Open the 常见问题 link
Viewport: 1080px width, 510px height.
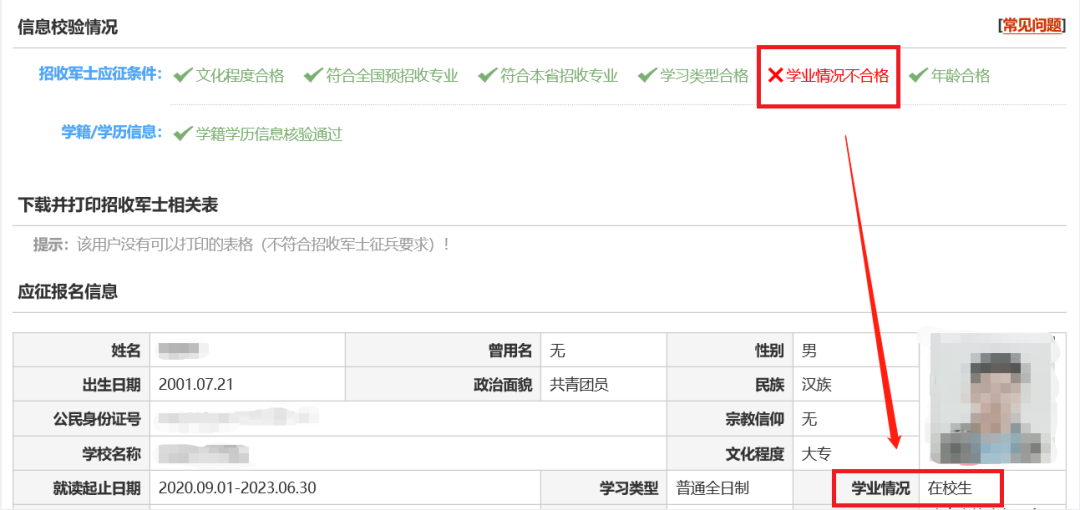(x=1031, y=26)
